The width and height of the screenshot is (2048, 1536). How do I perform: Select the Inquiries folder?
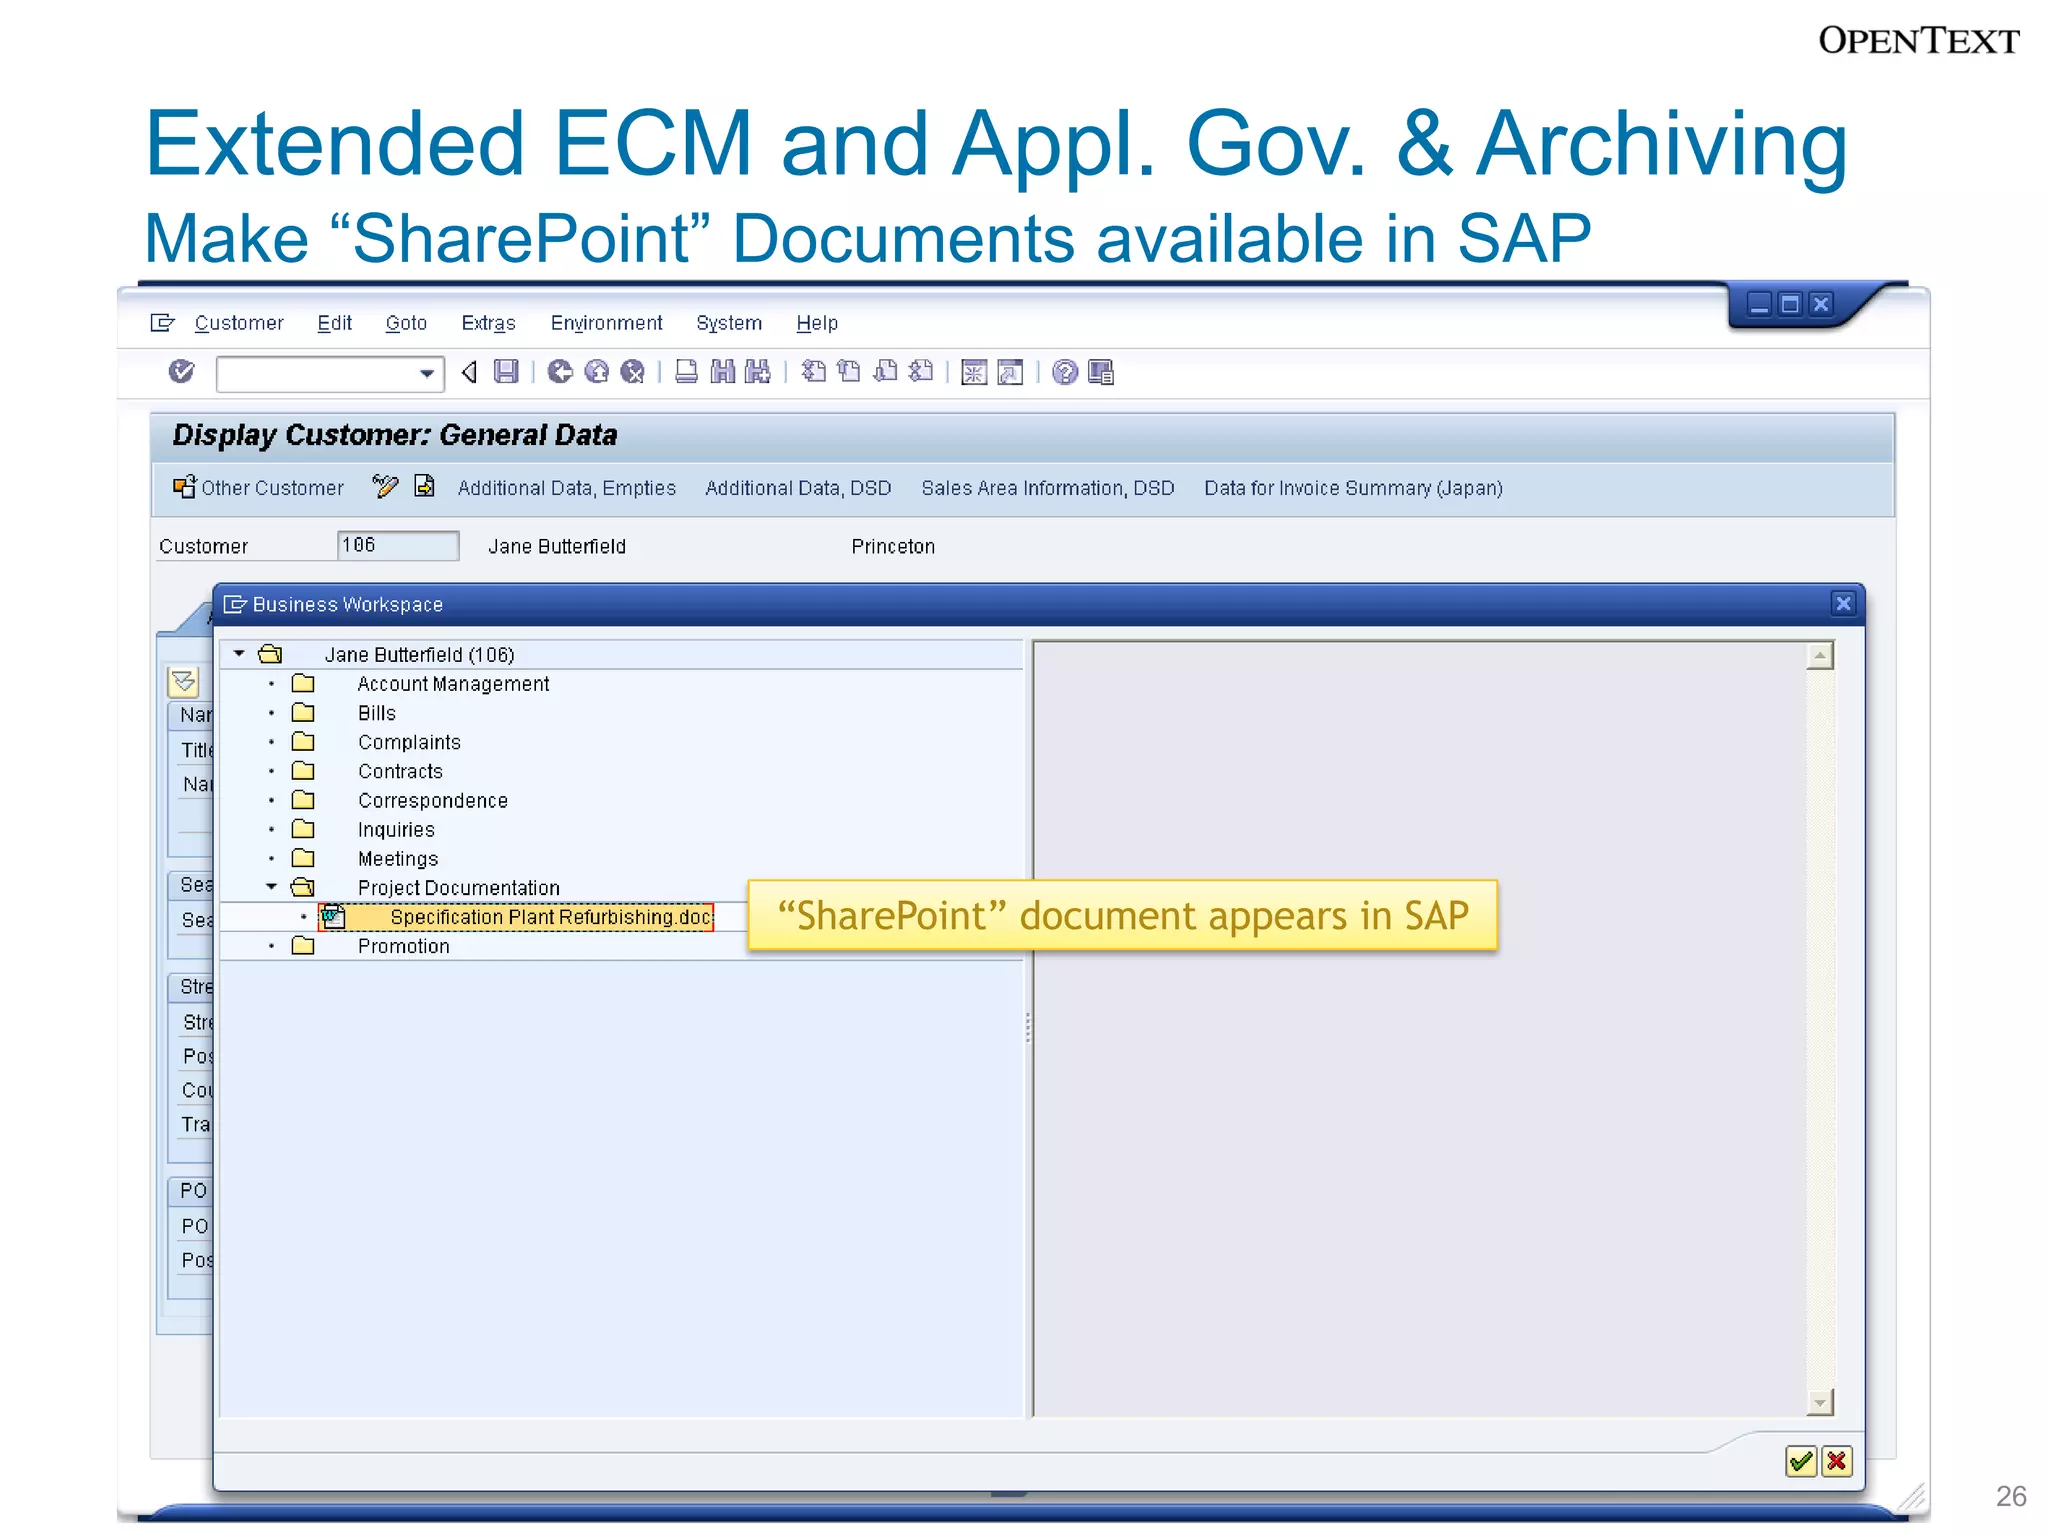coord(396,830)
